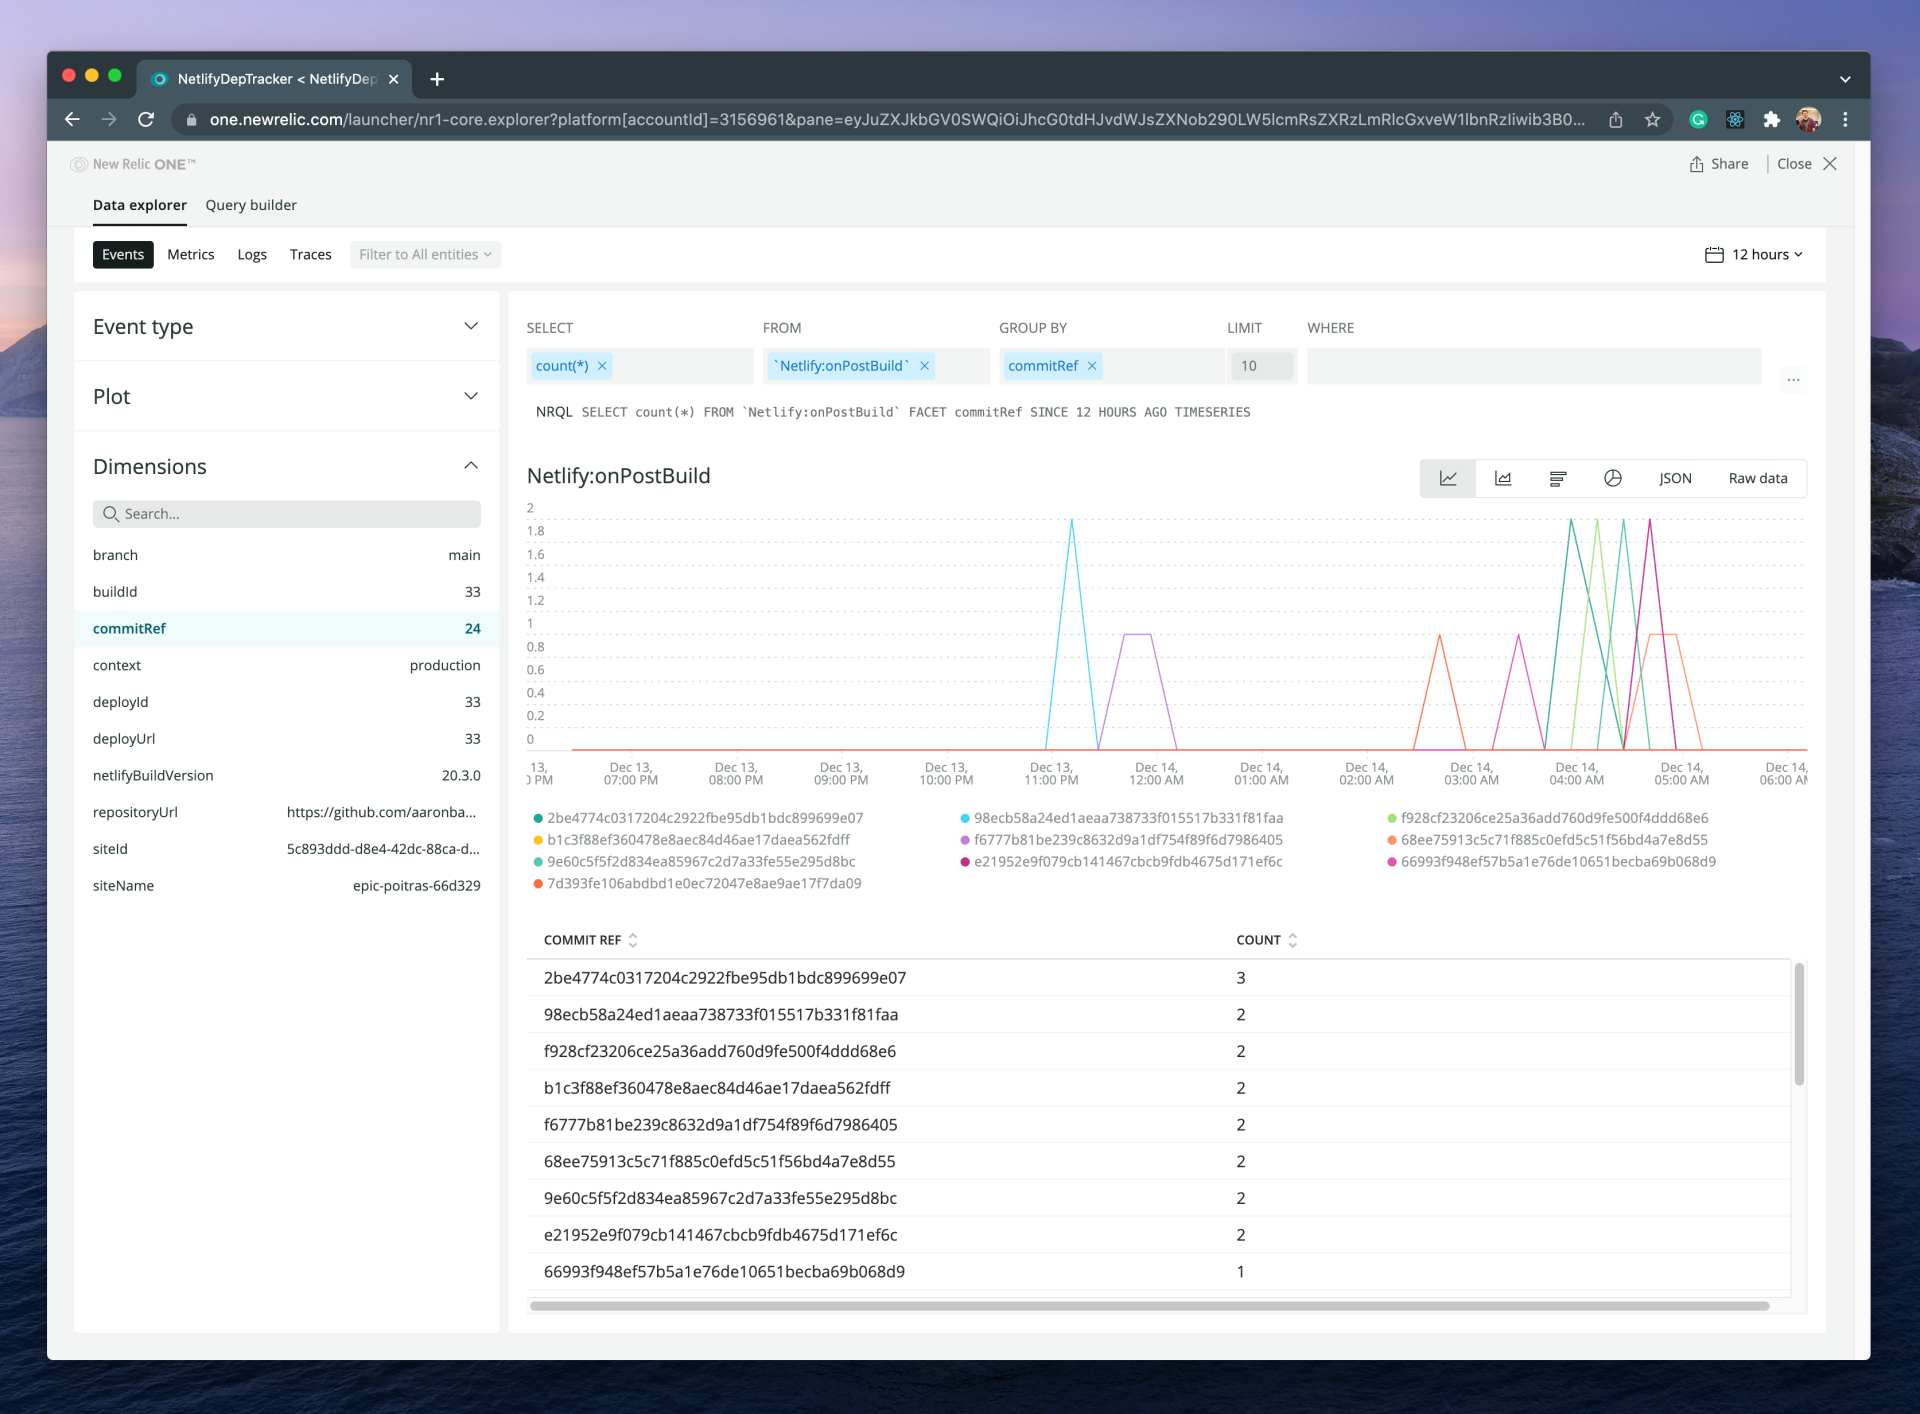This screenshot has height=1414, width=1920.
Task: Click the Share icon at top right
Action: coord(1697,163)
